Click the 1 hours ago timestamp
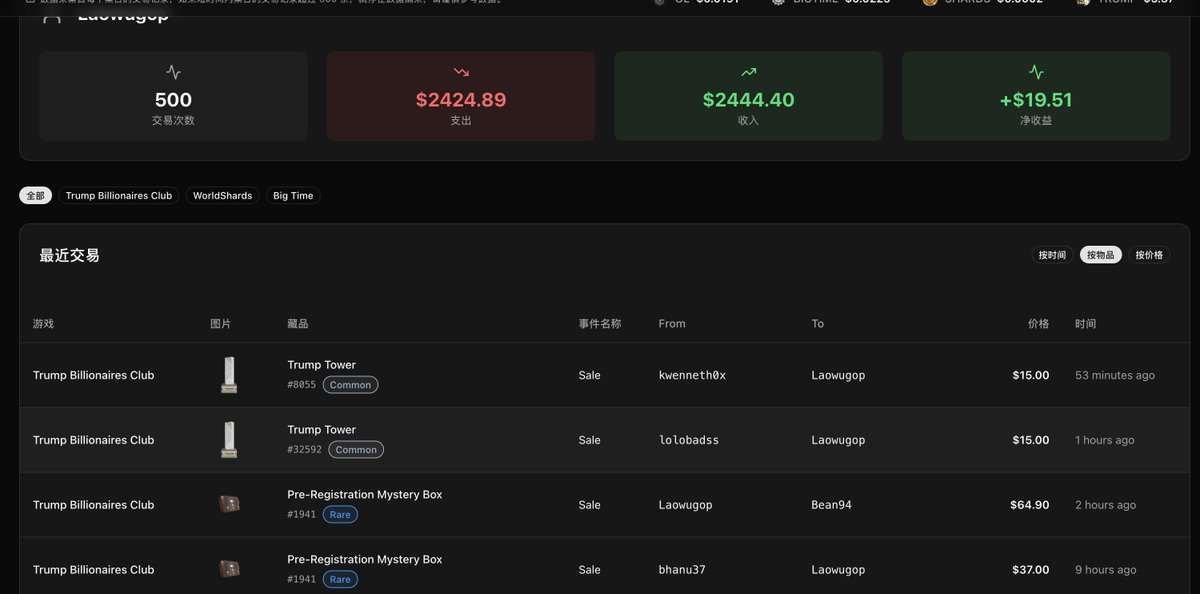Screen dimensions: 1200x594 coord(1104,440)
